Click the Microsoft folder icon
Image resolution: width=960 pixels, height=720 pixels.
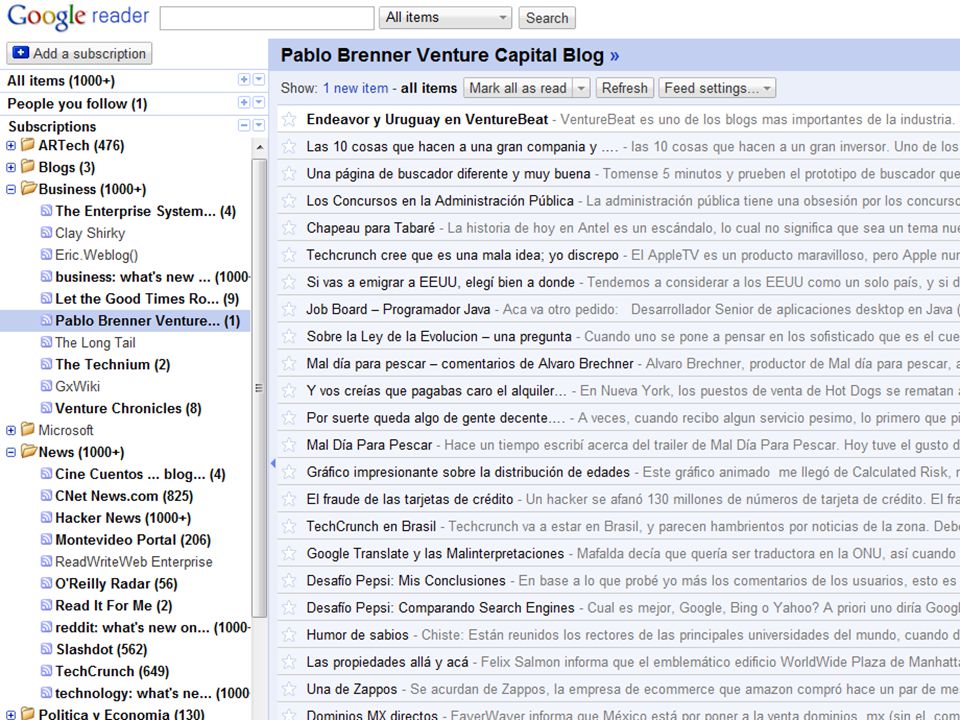(28, 430)
